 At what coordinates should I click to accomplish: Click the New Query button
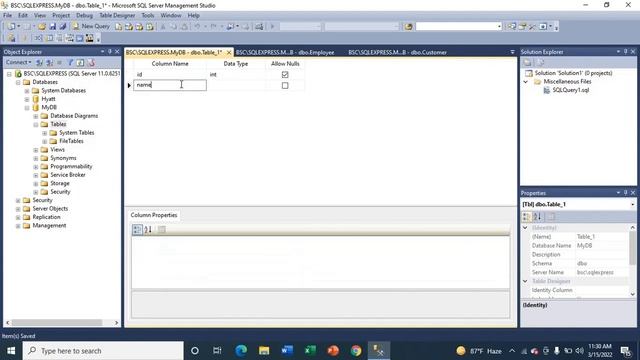(x=91, y=27)
